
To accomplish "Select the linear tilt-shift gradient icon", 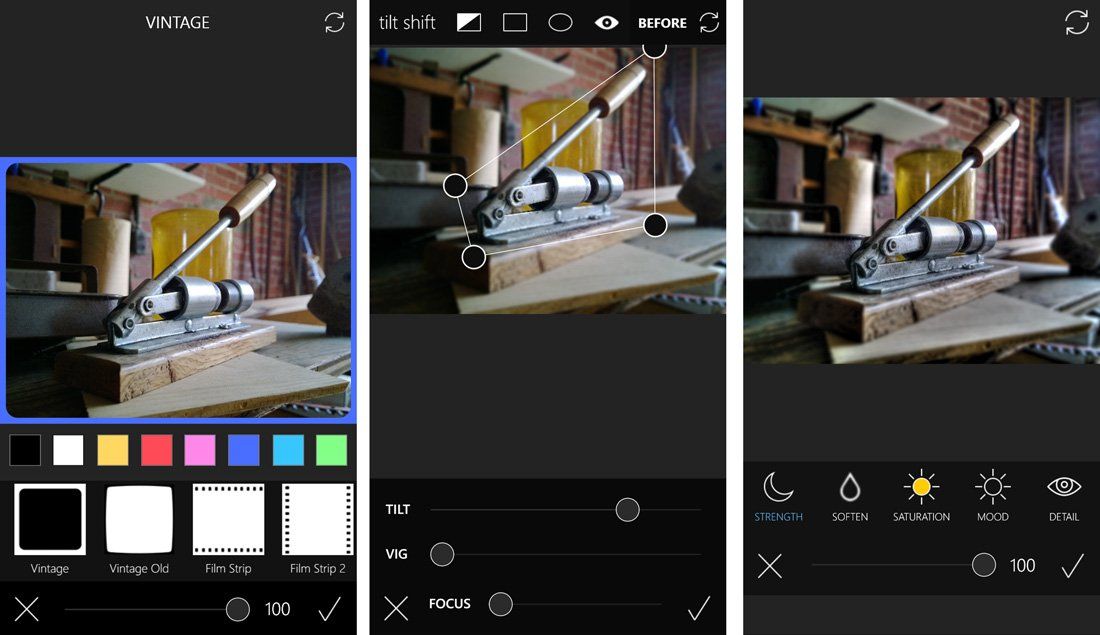I will [468, 21].
